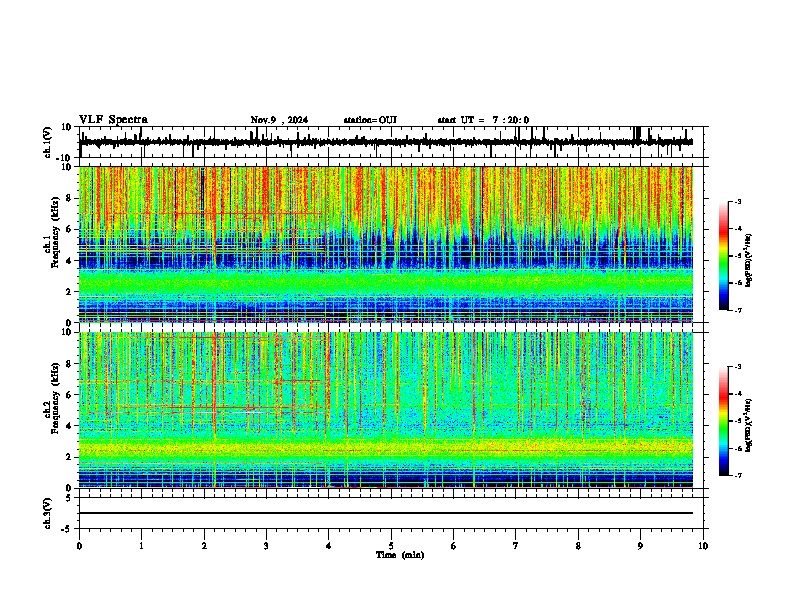The image size is (792, 612).
Task: Click the "Time (min)" x-axis label
Action: (x=400, y=555)
